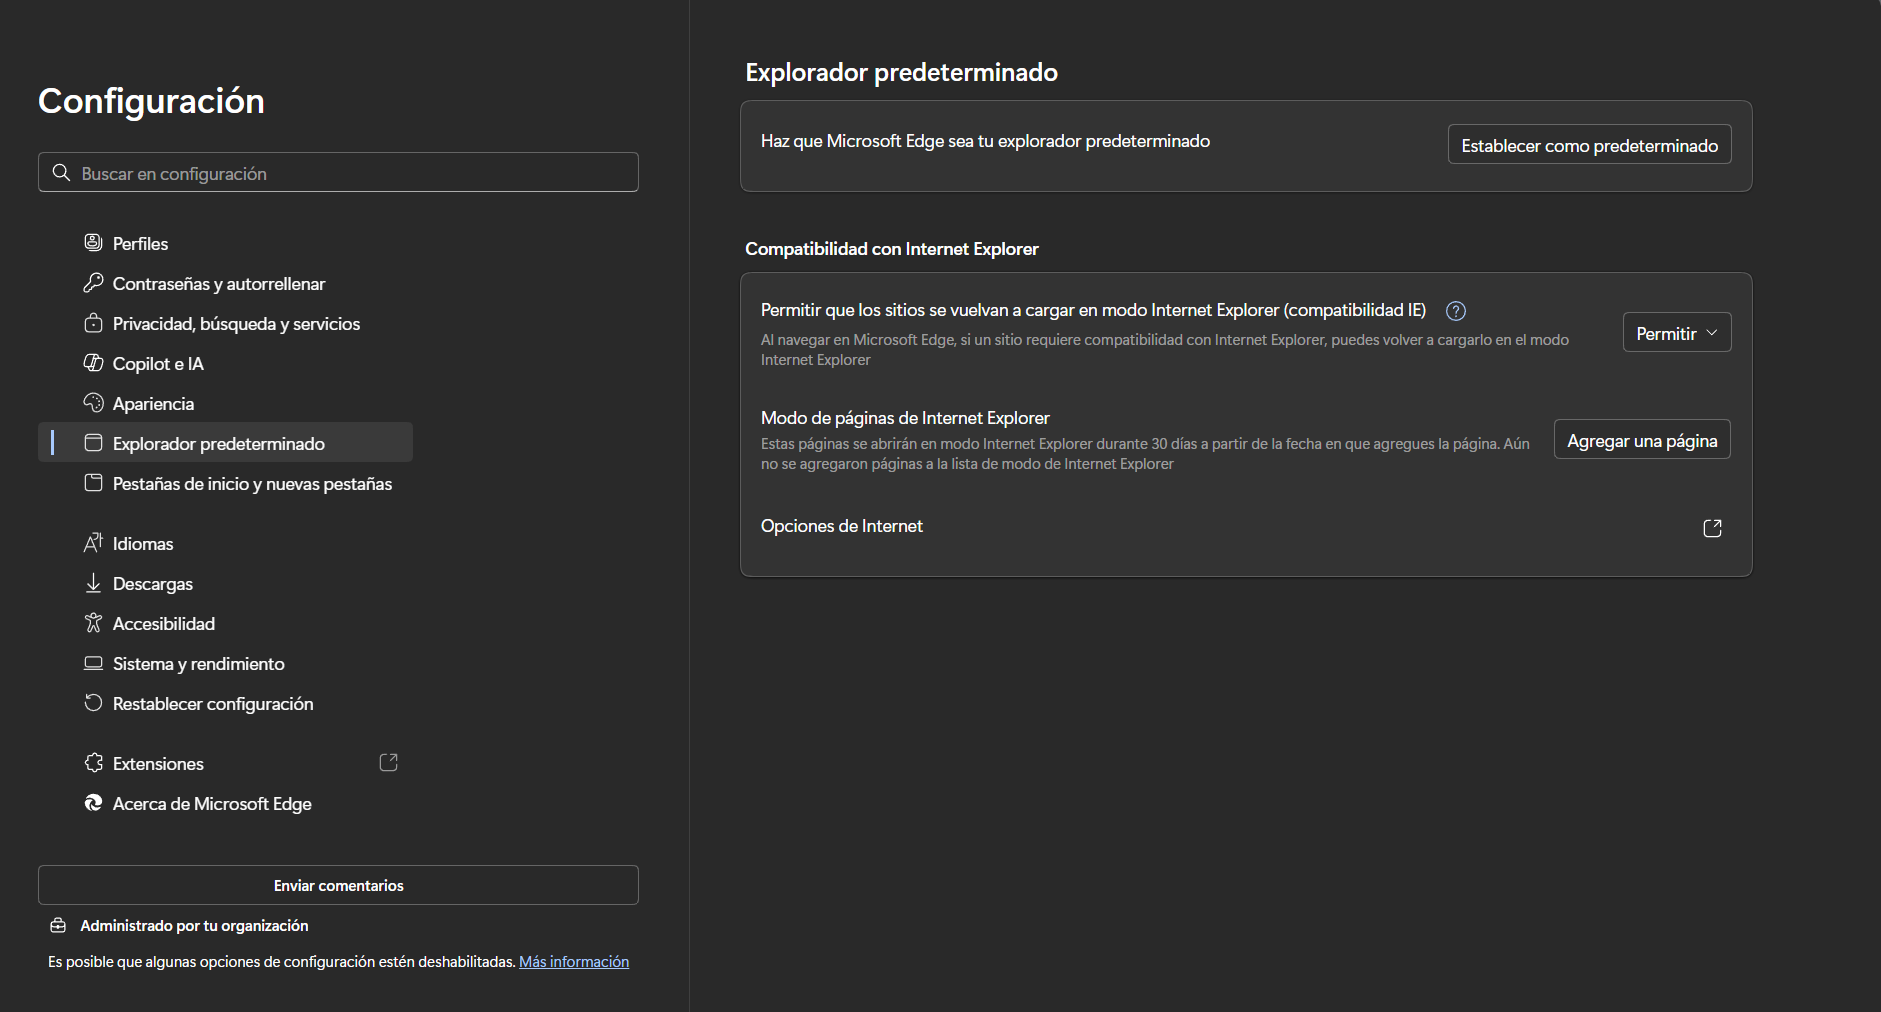Follow the Más información link
The height and width of the screenshot is (1012, 1881).
(574, 962)
